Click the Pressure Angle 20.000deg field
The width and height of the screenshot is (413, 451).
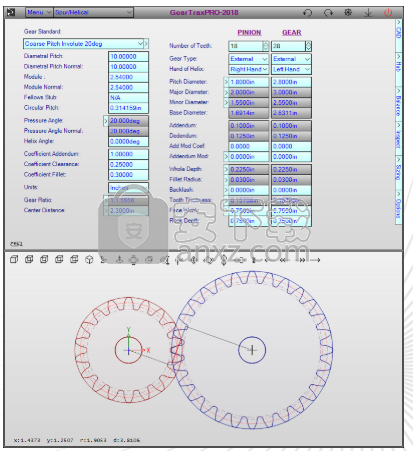click(x=128, y=121)
